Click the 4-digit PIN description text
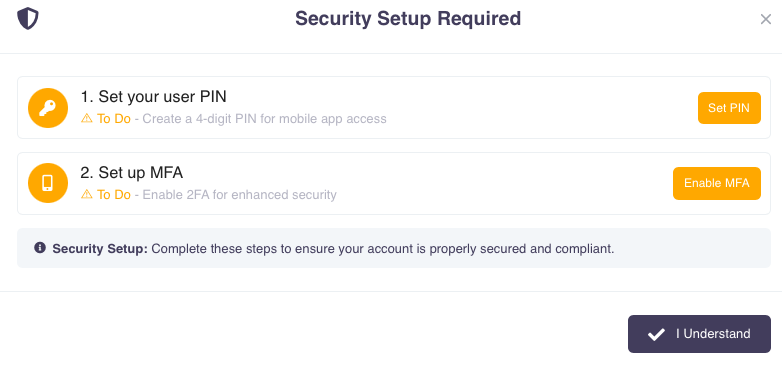Viewport: 782px width, 367px height. tap(264, 119)
